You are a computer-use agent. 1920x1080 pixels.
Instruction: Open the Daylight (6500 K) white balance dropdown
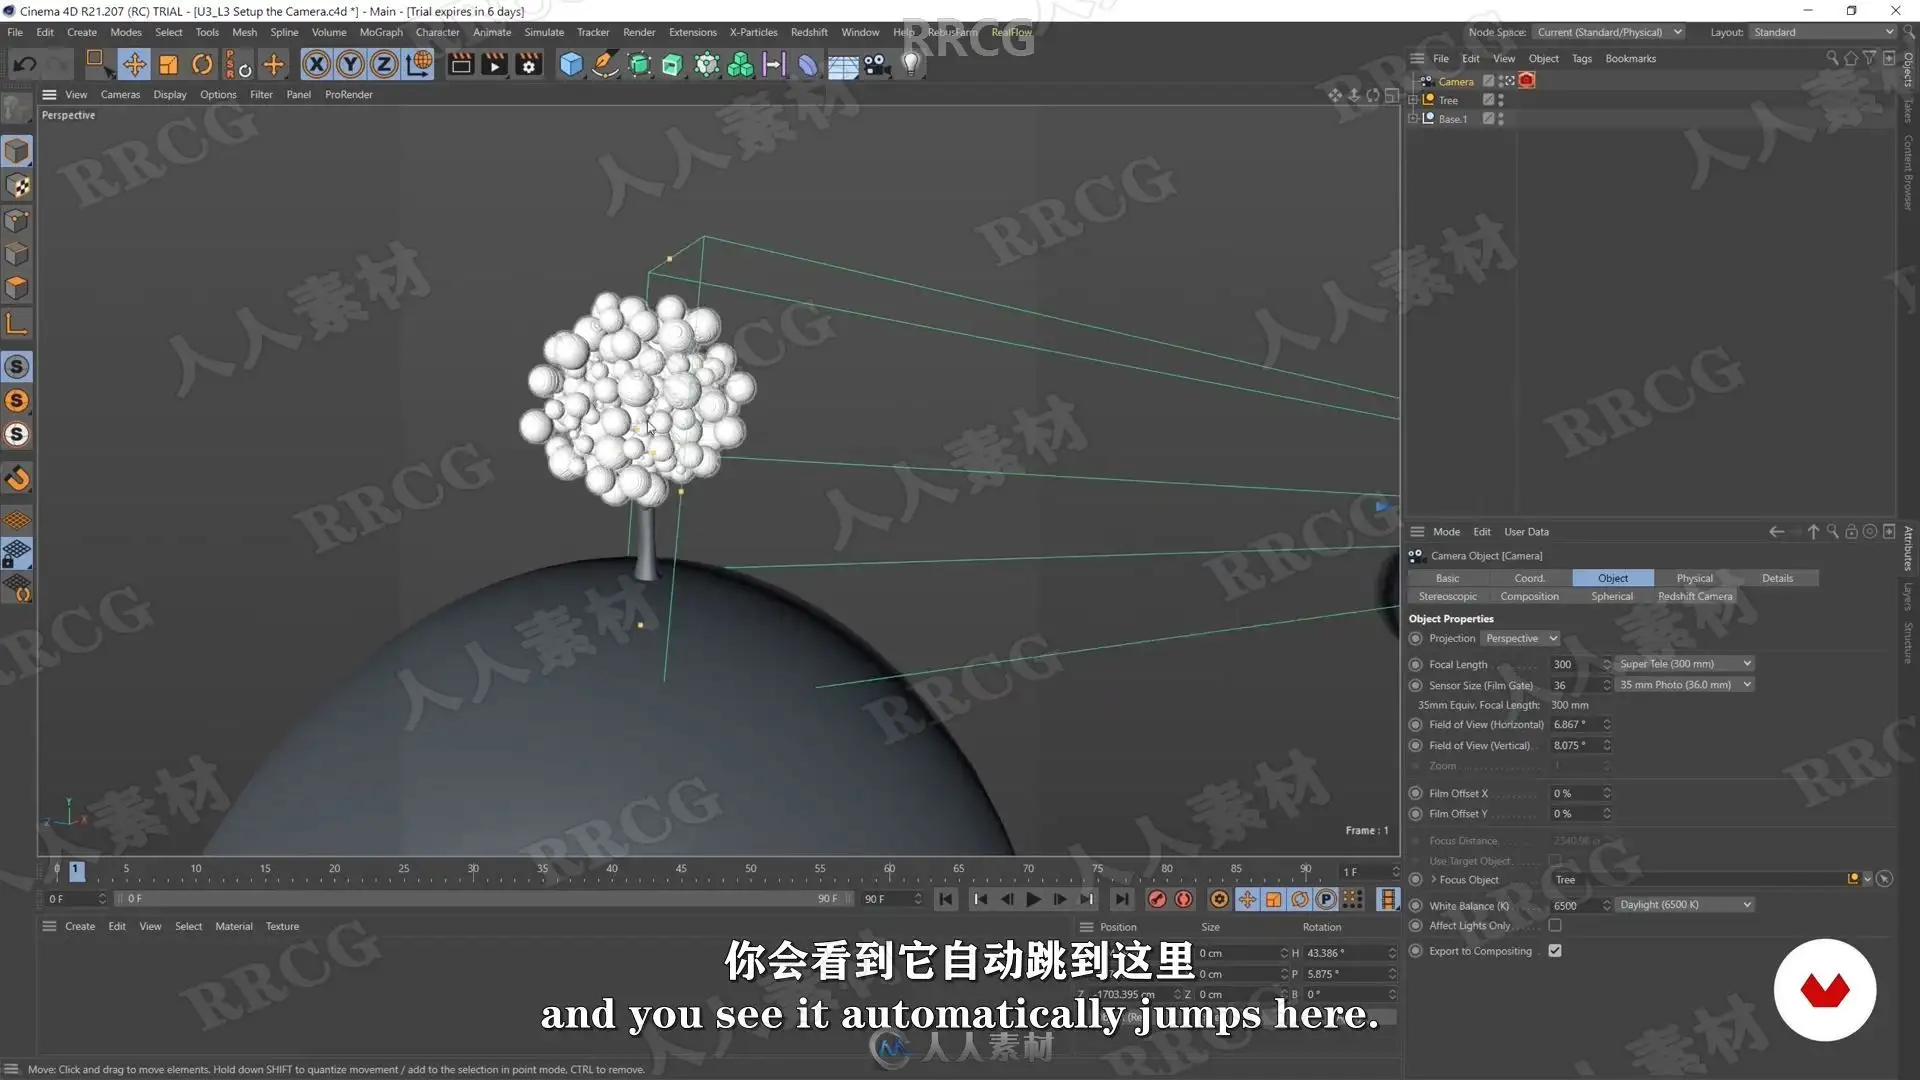coord(1685,905)
